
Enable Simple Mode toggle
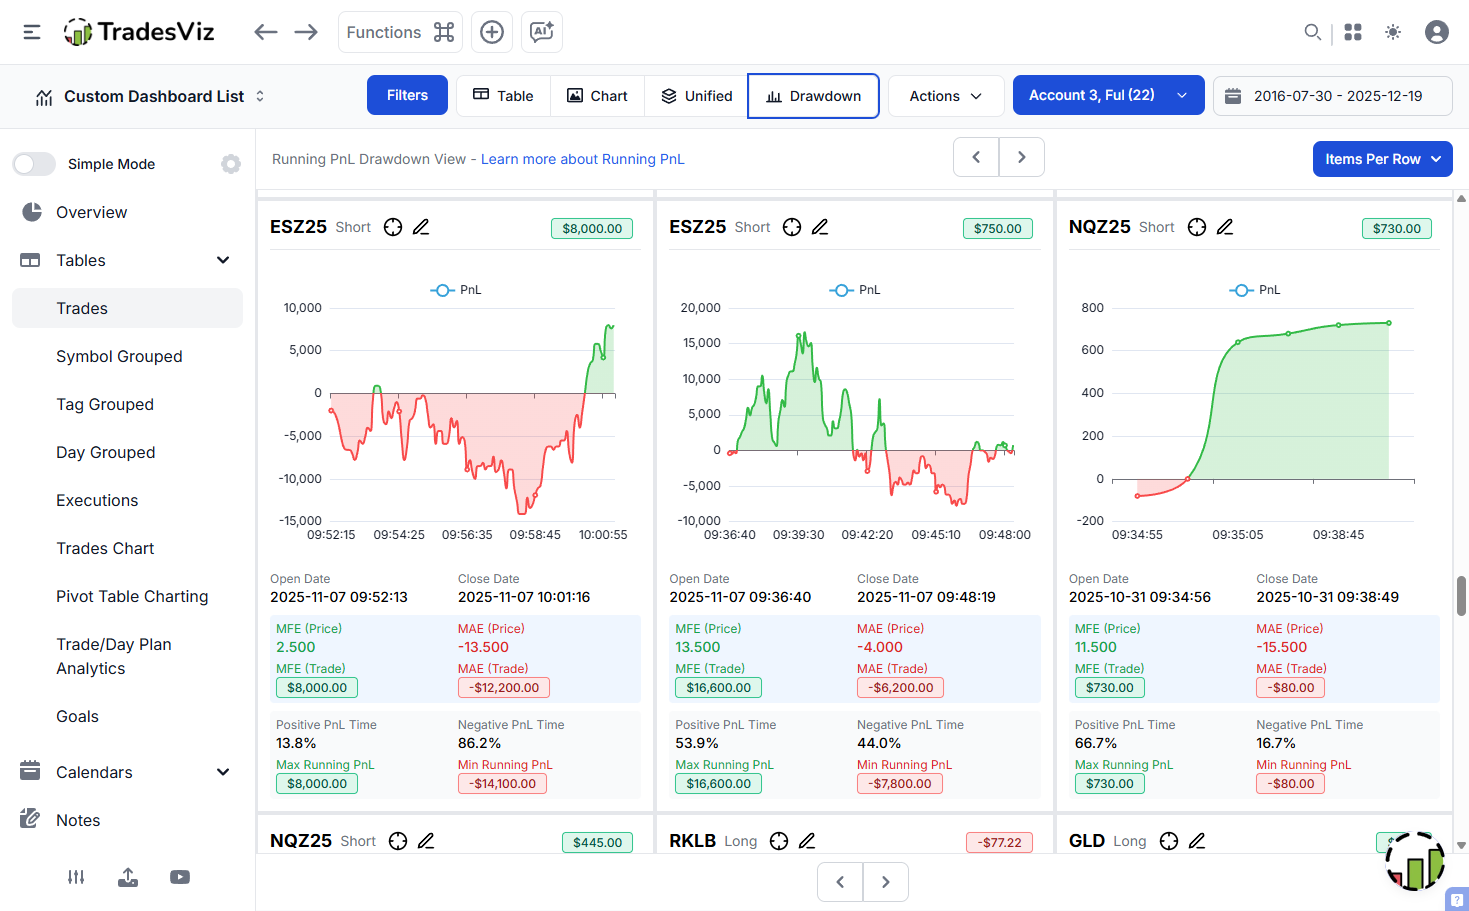[34, 163]
